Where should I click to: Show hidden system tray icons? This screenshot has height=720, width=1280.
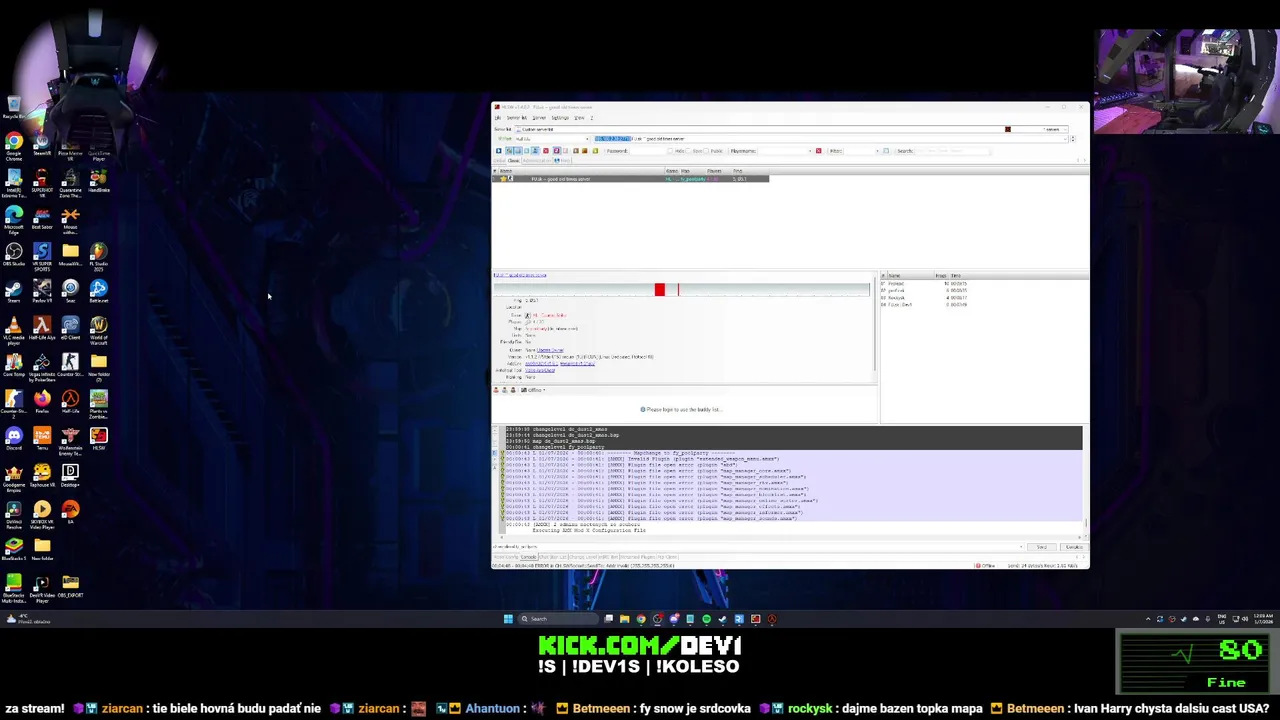point(1148,619)
